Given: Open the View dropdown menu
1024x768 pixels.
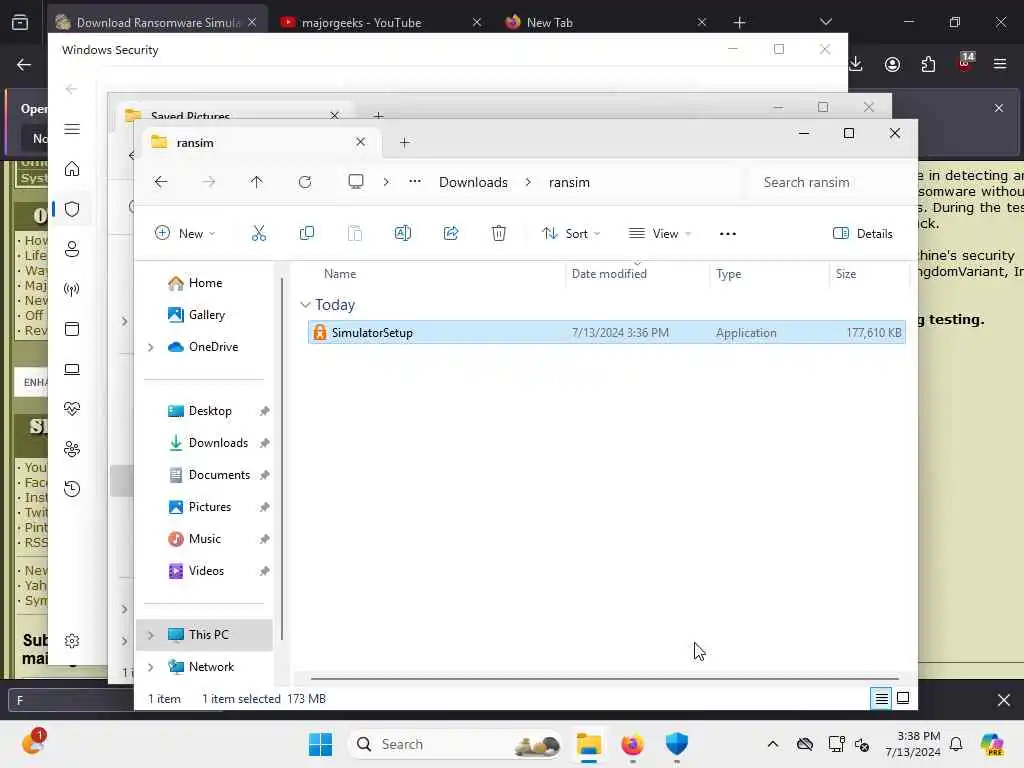Looking at the screenshot, I should (660, 234).
